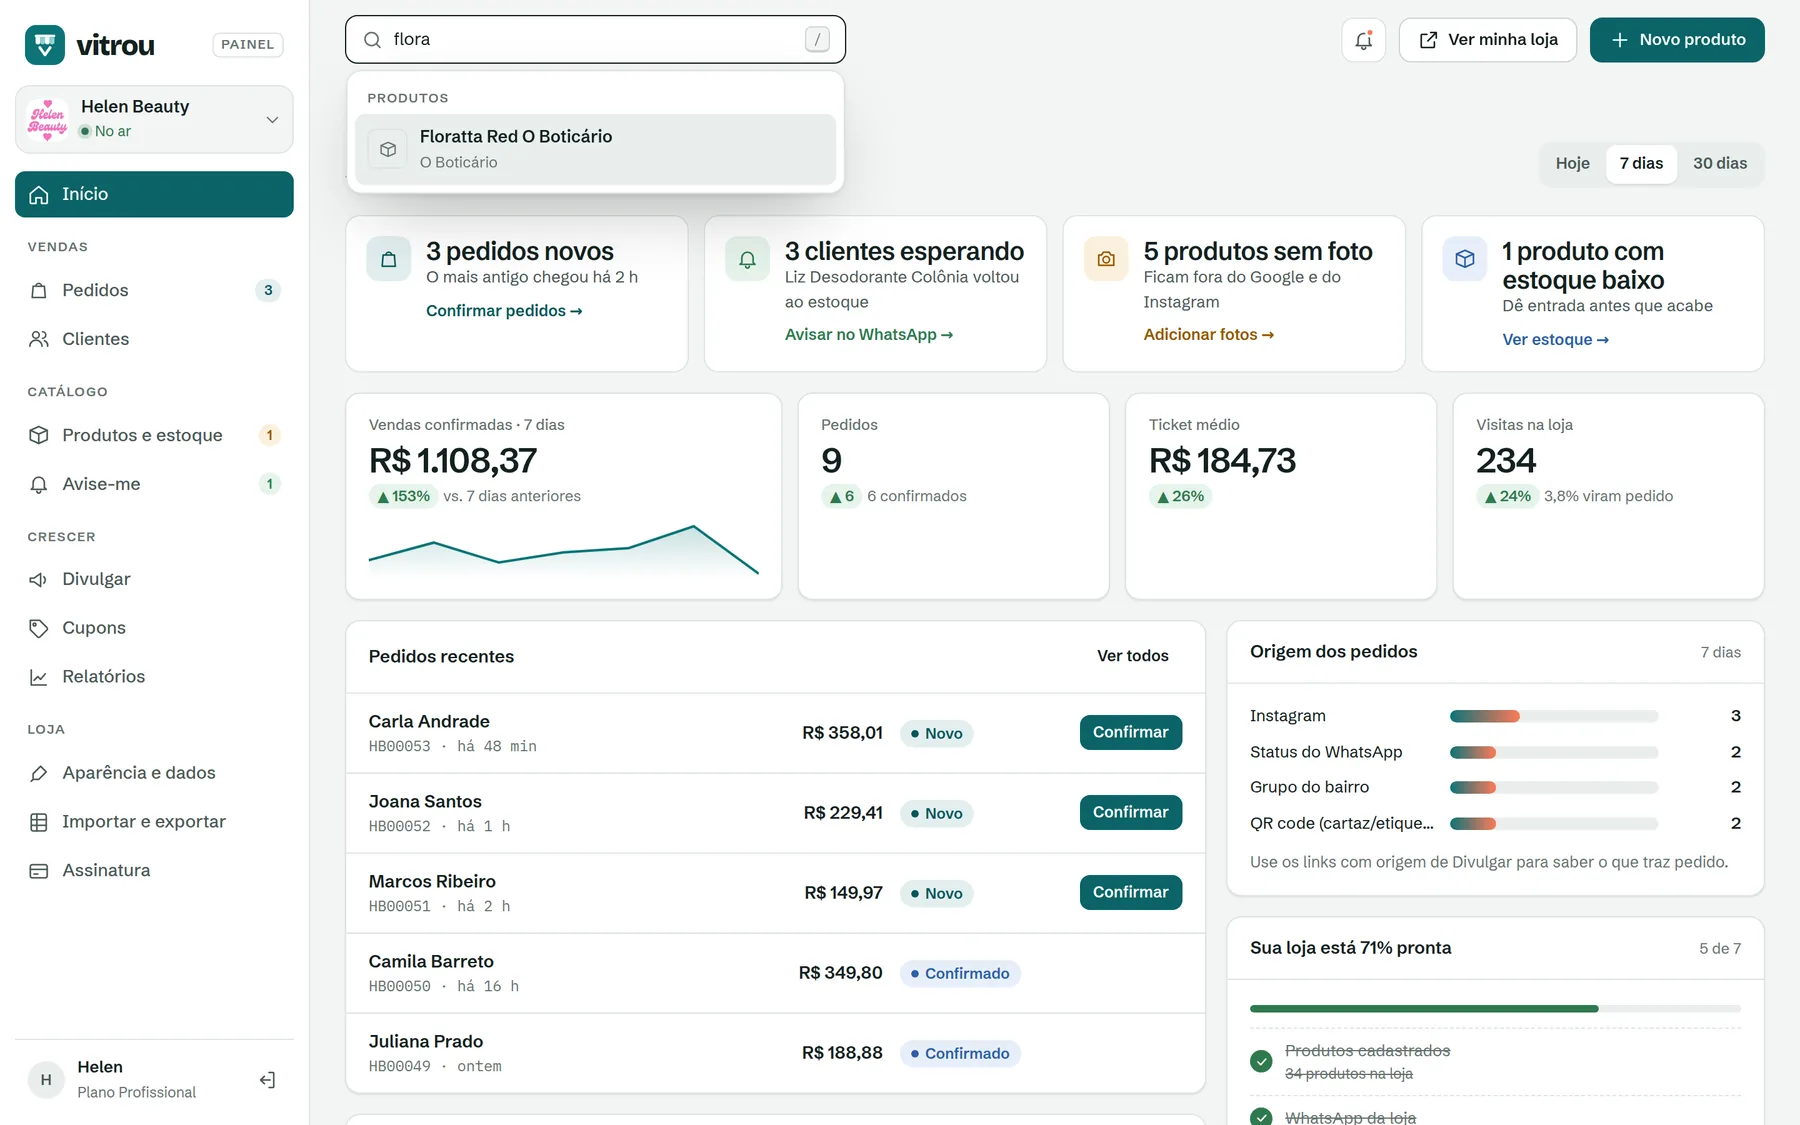Click the store readiness progress bar
1800x1125 pixels.
(x=1495, y=1009)
